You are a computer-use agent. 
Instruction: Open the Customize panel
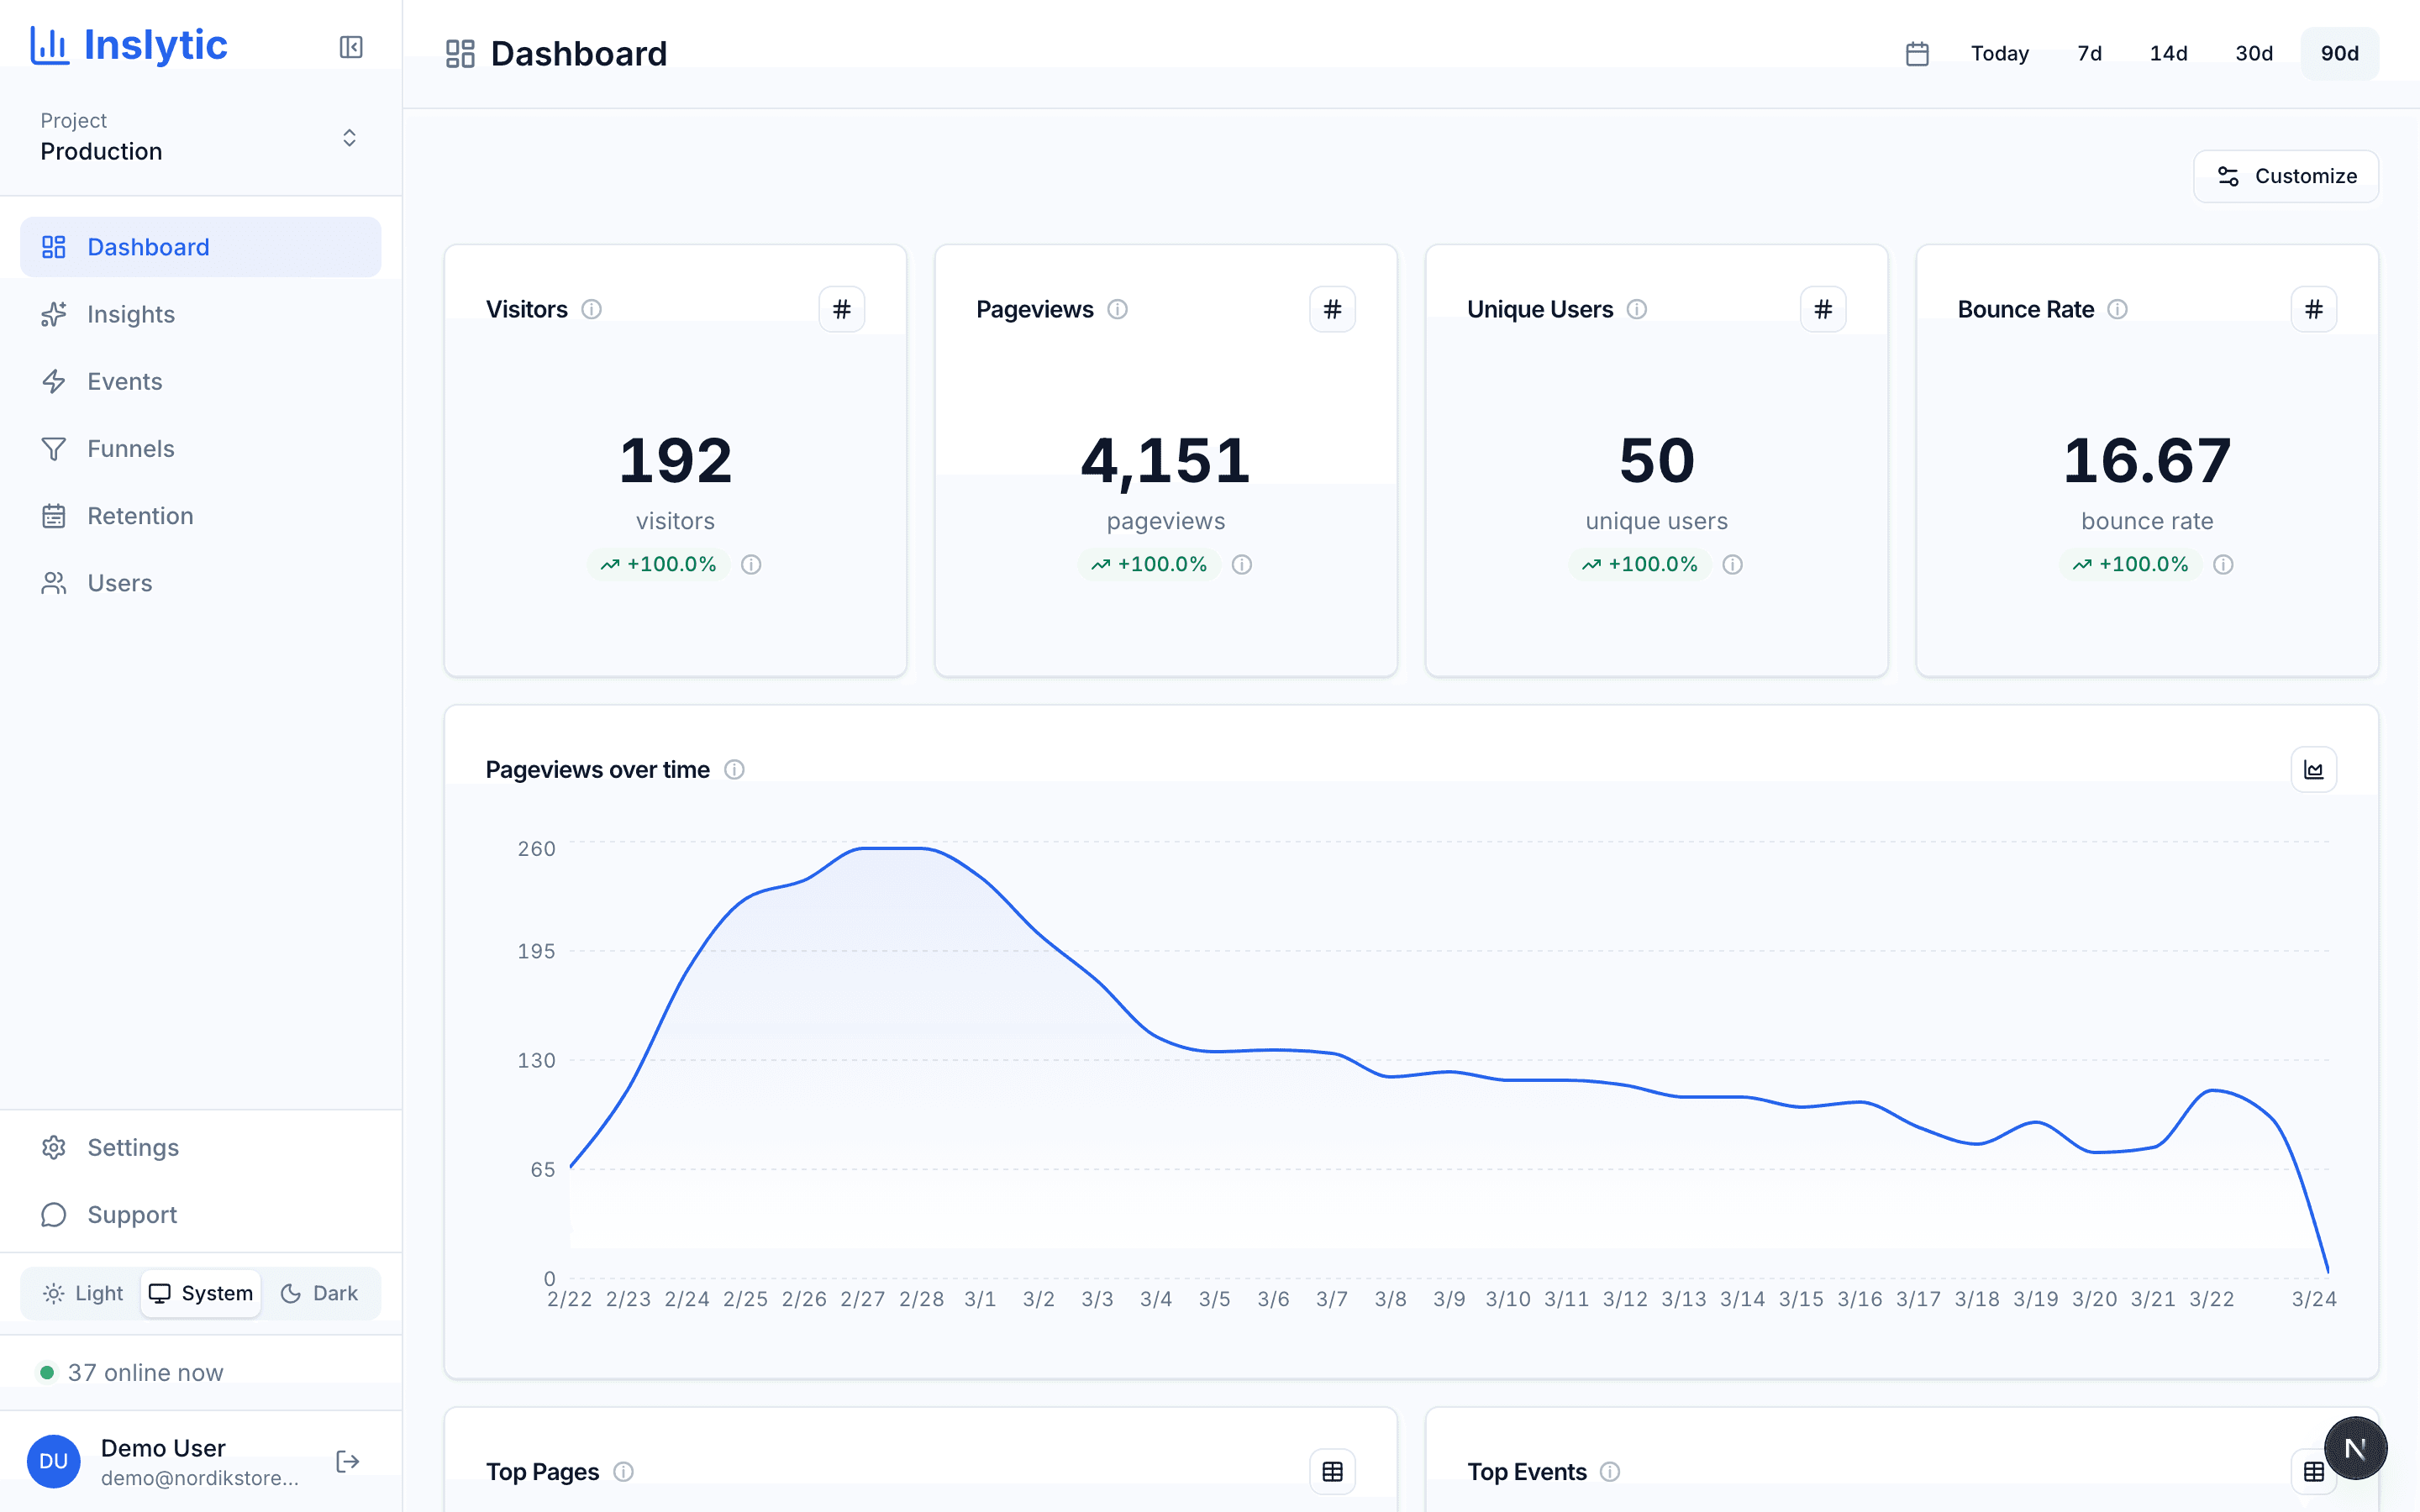pyautogui.click(x=2286, y=176)
